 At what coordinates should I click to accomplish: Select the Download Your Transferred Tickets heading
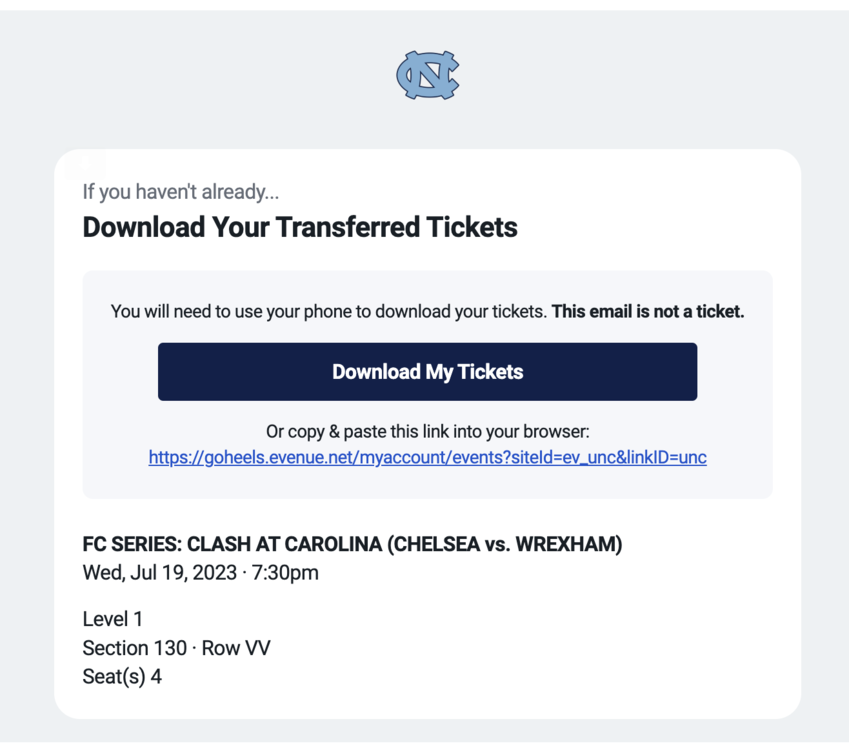tap(299, 228)
